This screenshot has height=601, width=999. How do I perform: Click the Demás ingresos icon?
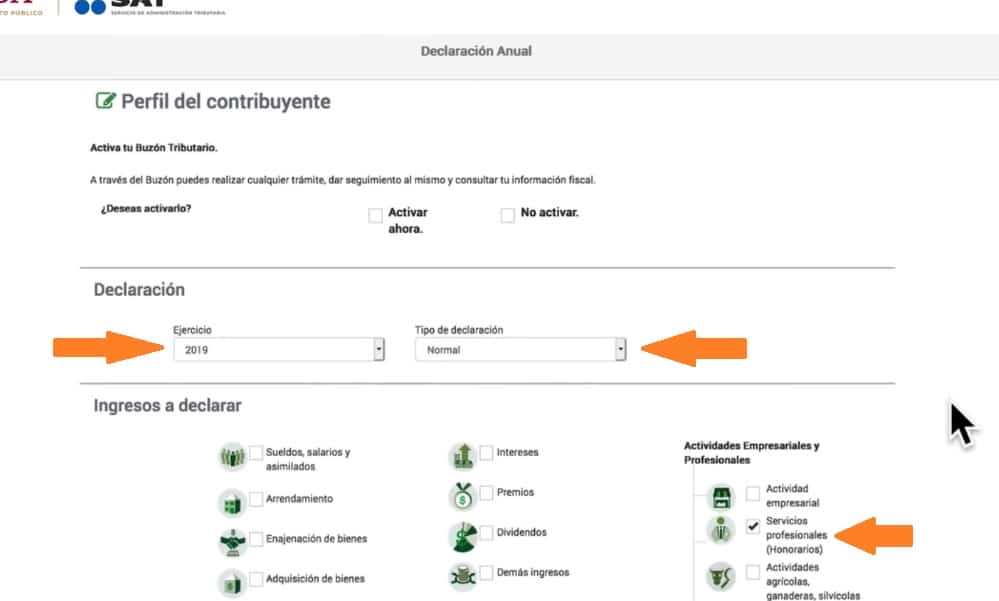pyautogui.click(x=462, y=575)
